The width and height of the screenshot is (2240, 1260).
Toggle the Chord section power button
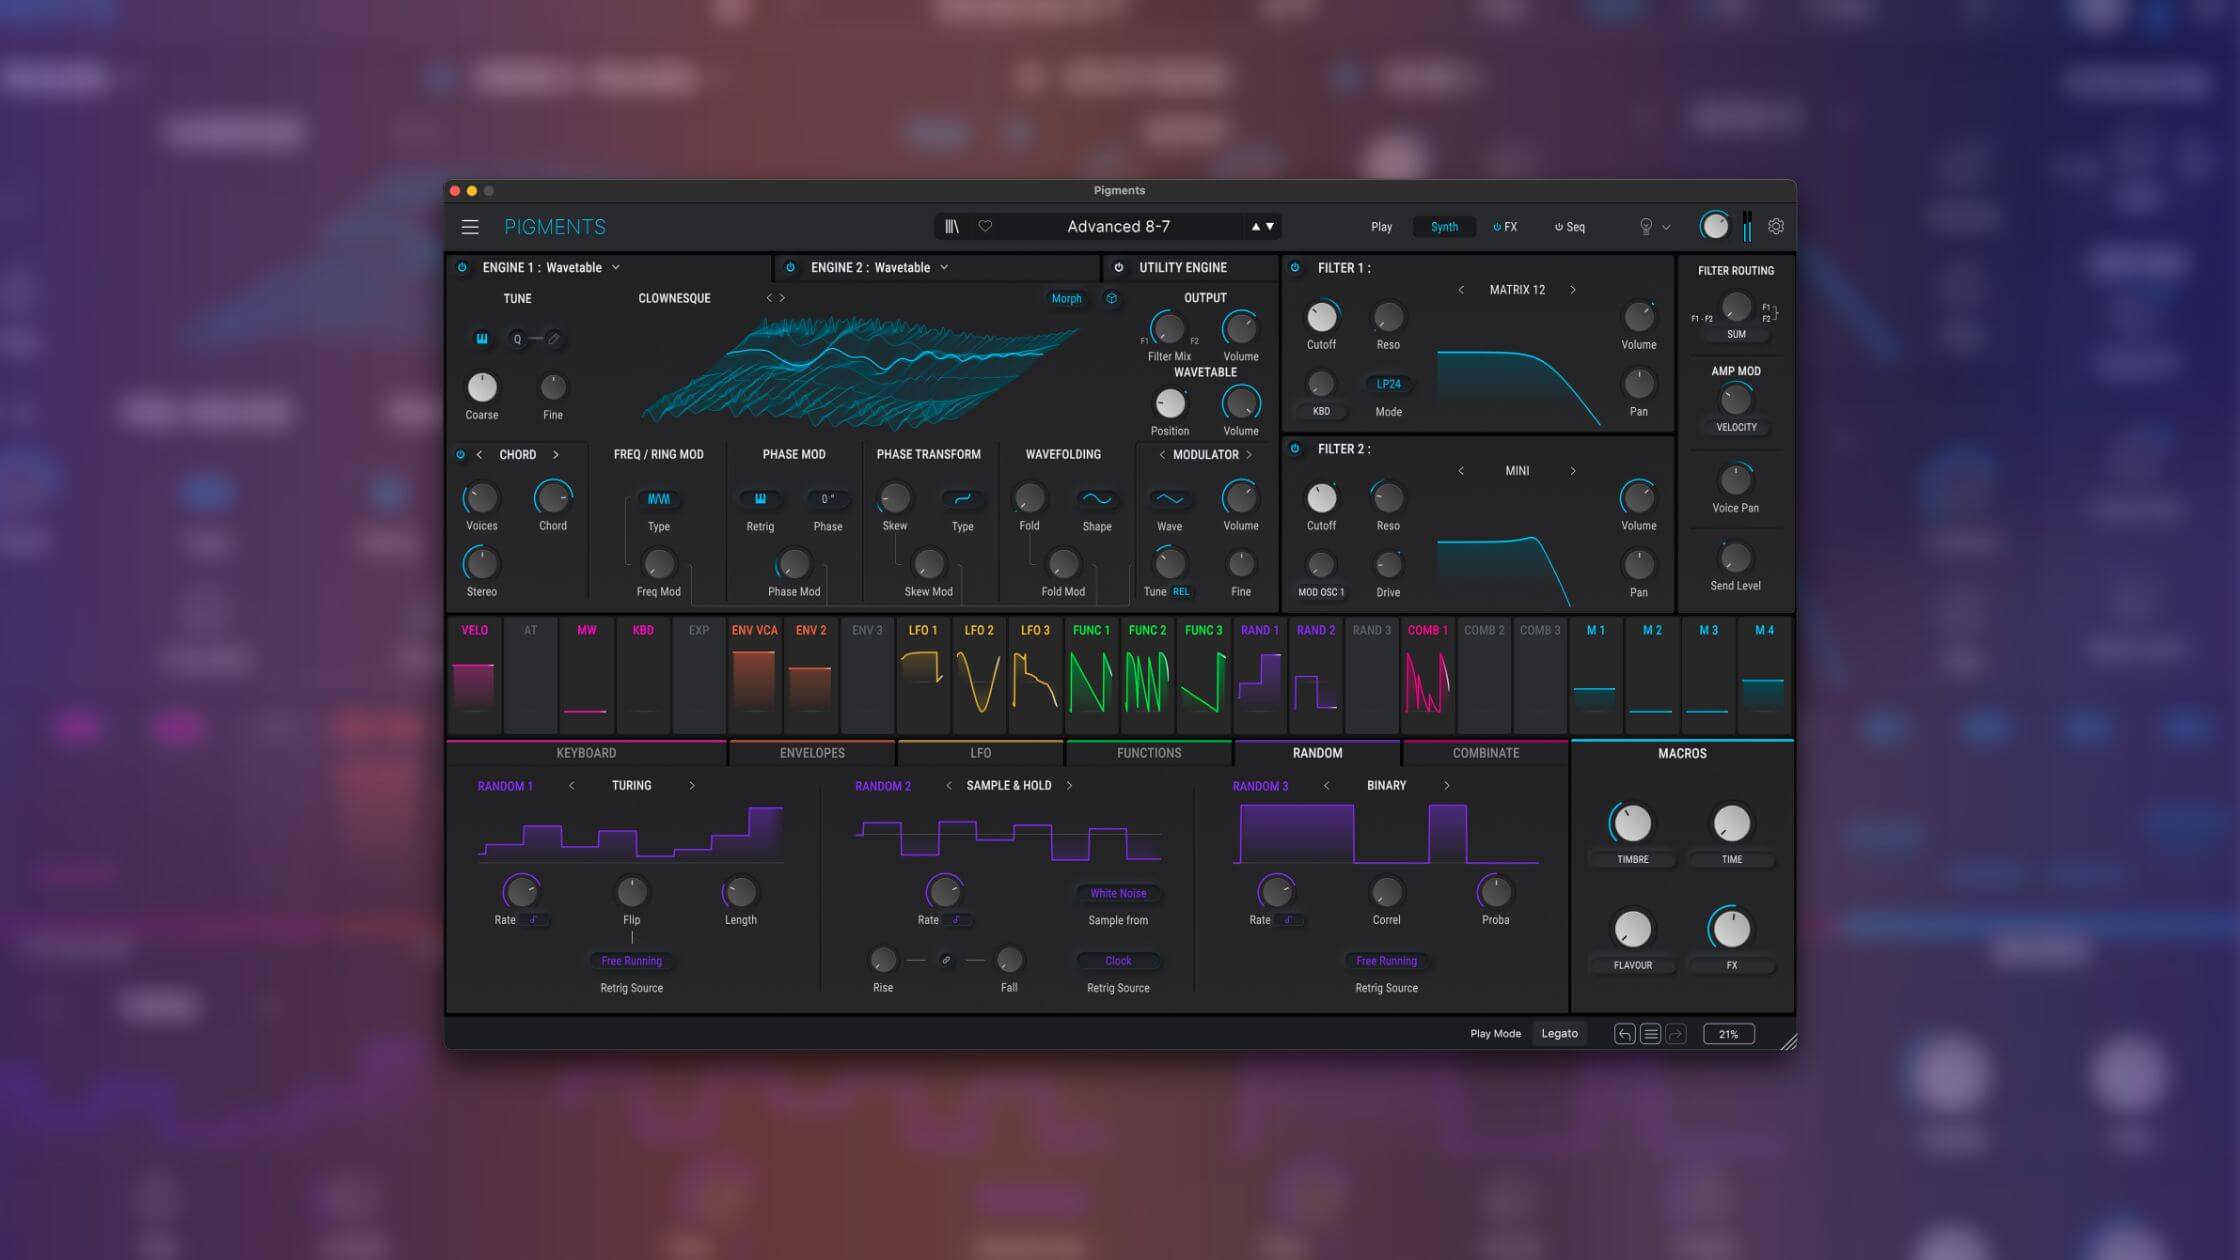[461, 455]
